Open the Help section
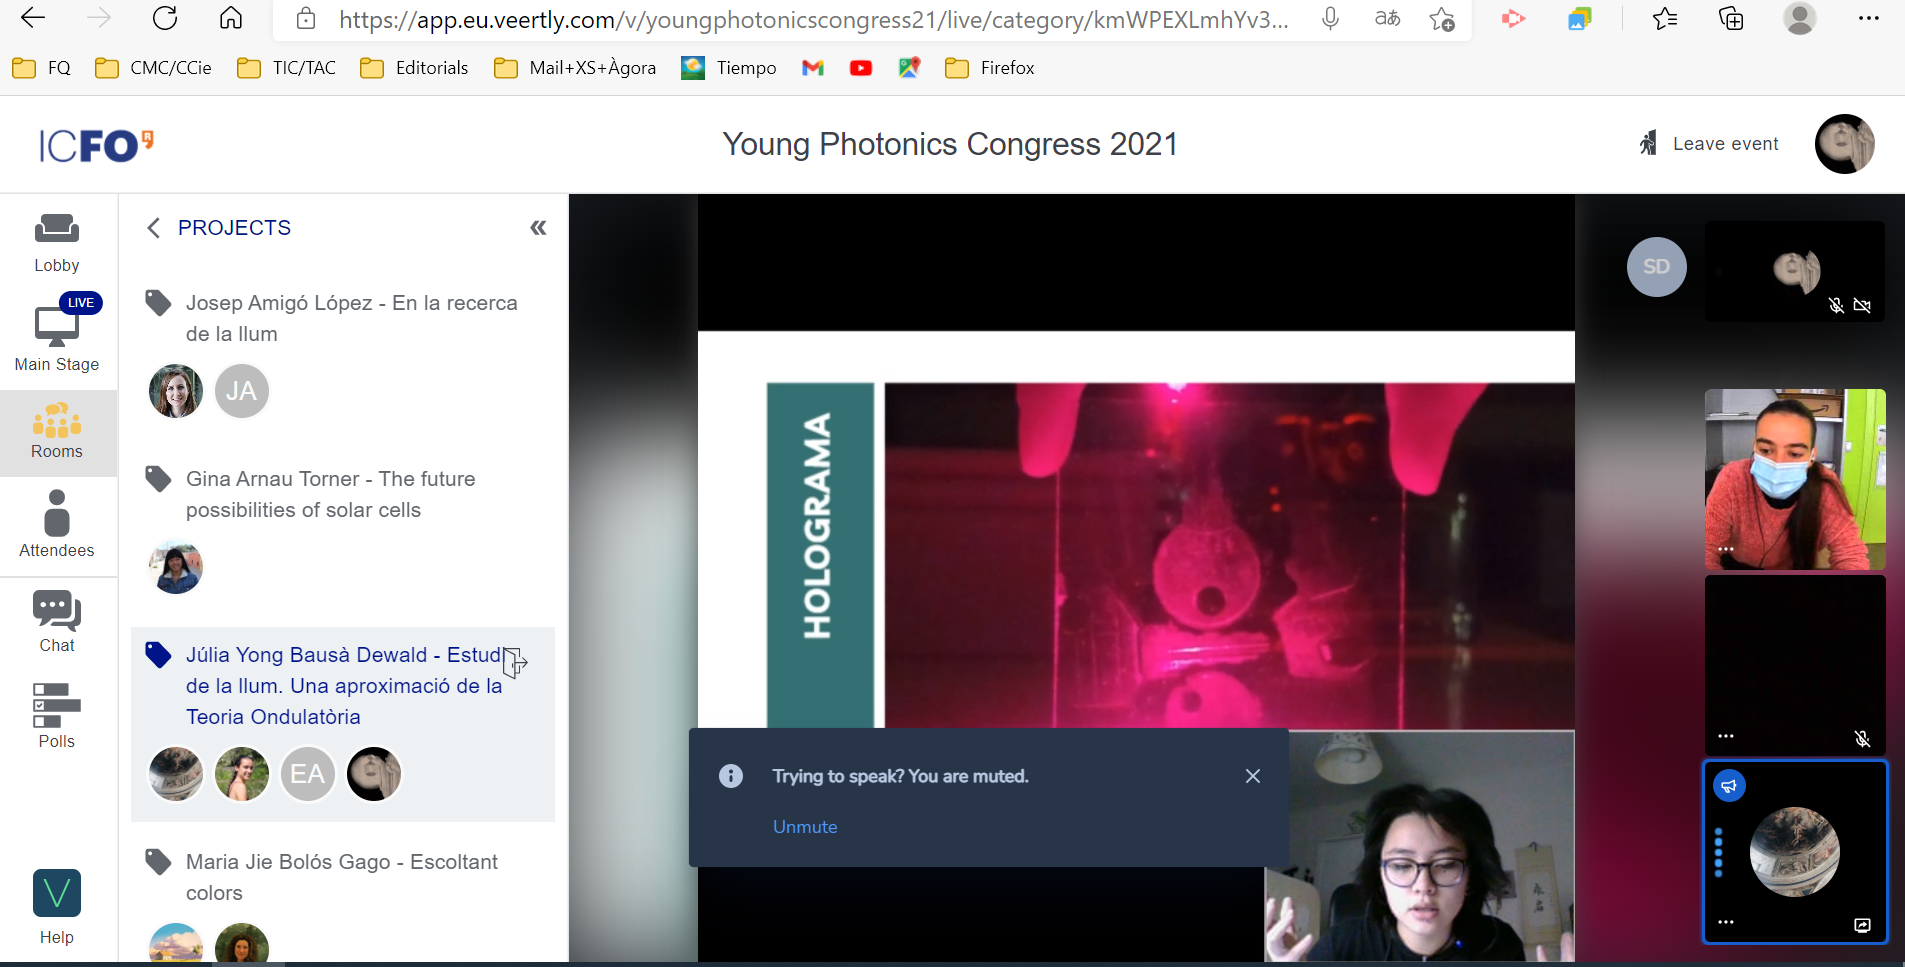 [57, 907]
